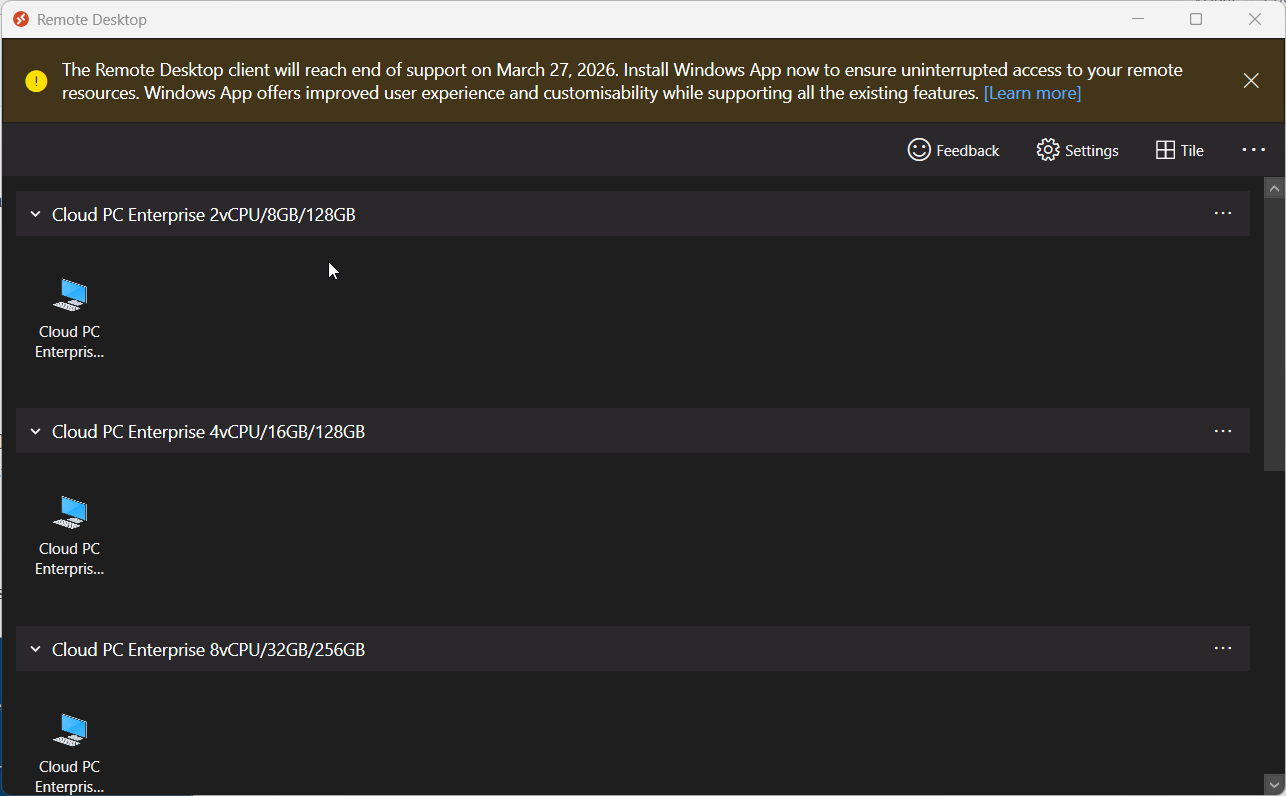Image resolution: width=1286 pixels, height=796 pixels.
Task: Dismiss the end of support banner
Action: [1251, 81]
